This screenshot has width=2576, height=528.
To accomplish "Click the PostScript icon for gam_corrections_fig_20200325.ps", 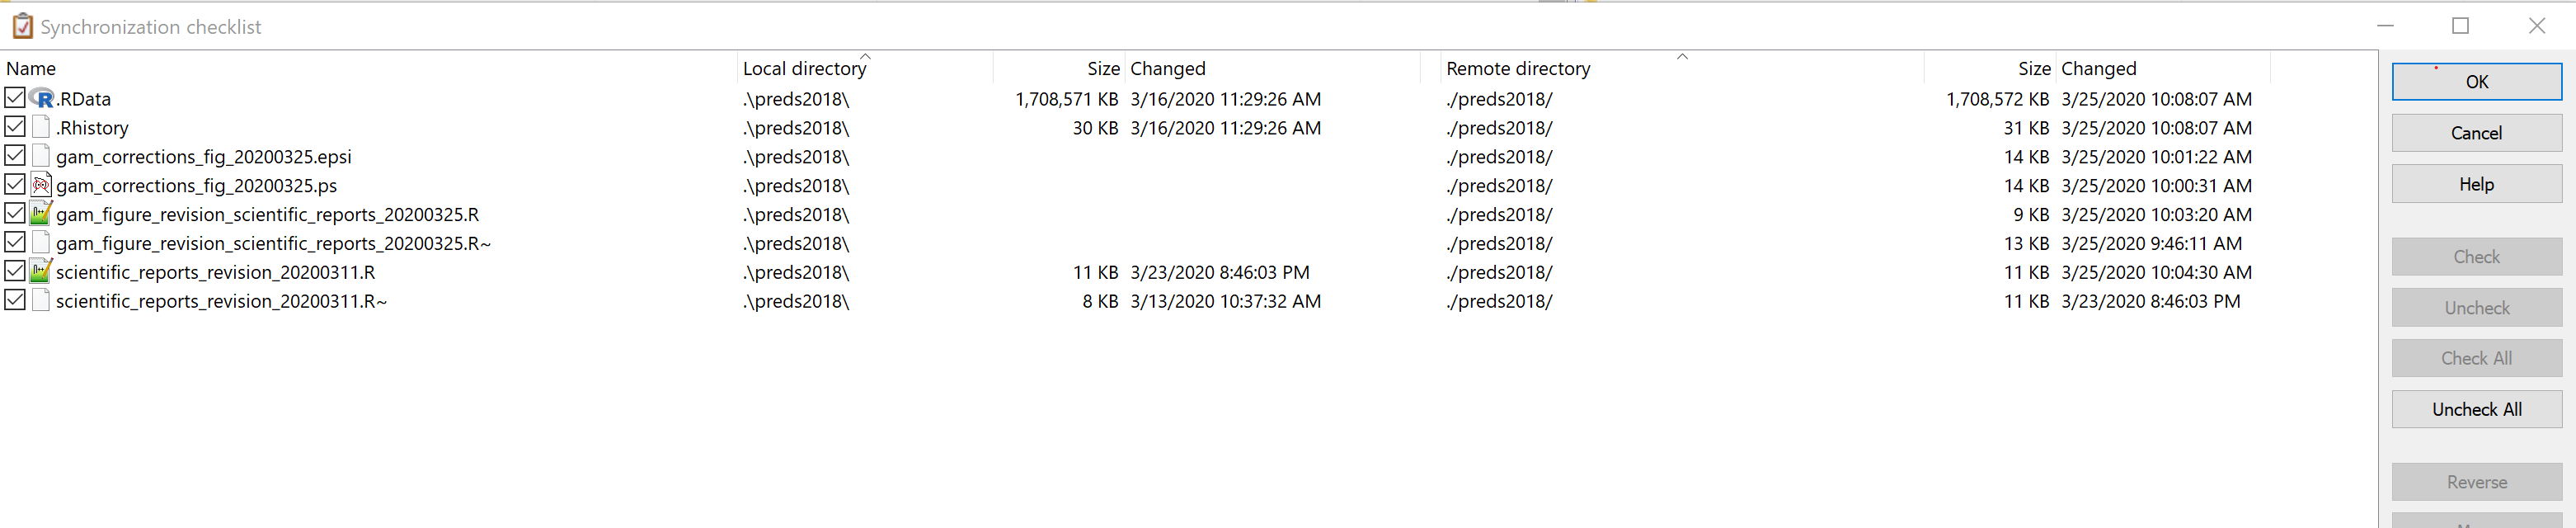I will (x=41, y=185).
